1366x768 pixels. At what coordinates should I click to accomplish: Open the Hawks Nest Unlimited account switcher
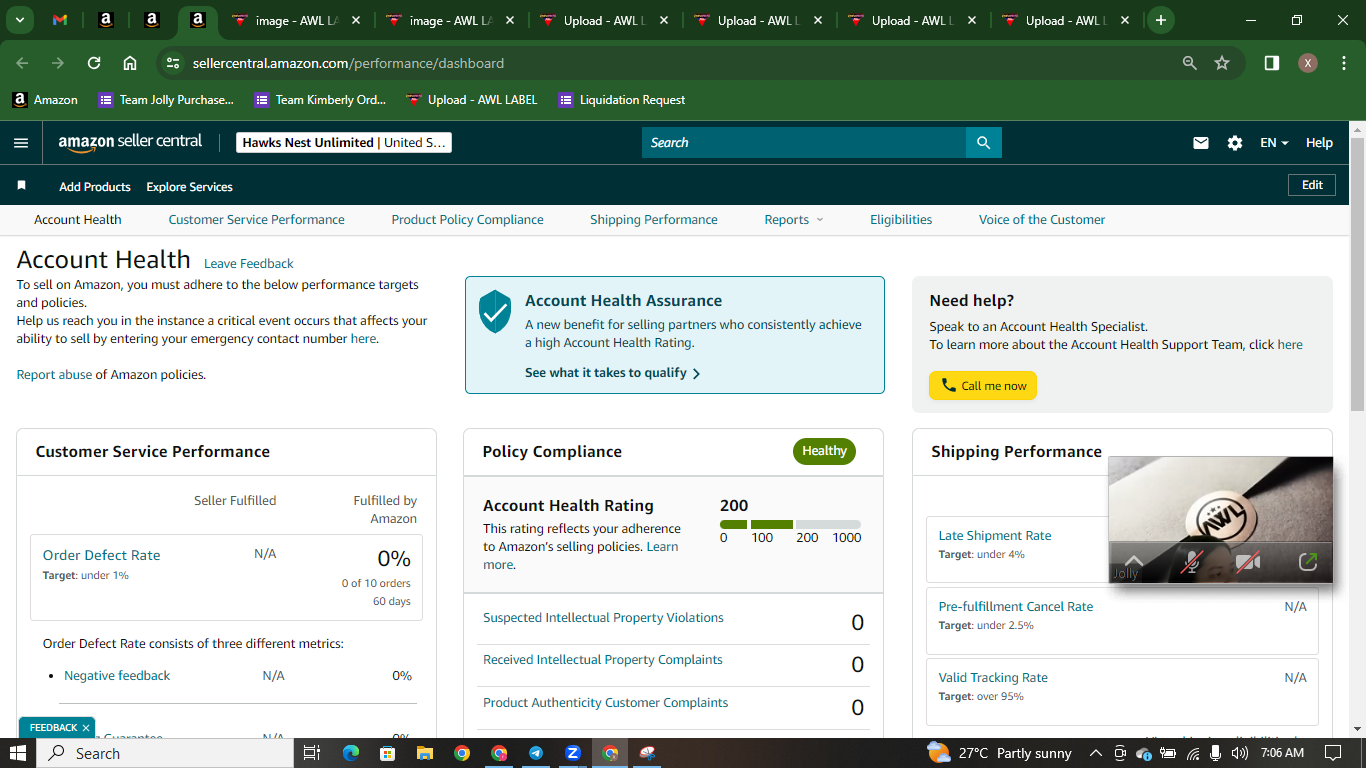(344, 143)
